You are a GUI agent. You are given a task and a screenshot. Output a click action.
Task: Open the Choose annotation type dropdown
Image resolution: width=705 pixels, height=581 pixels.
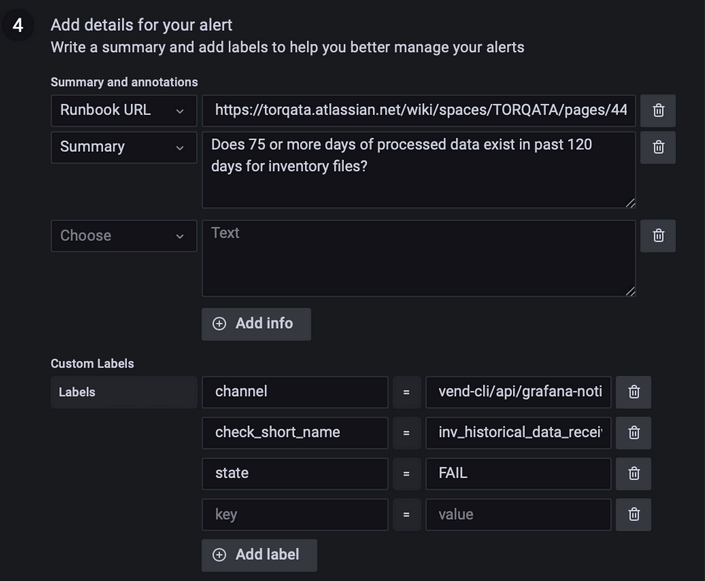pos(124,236)
